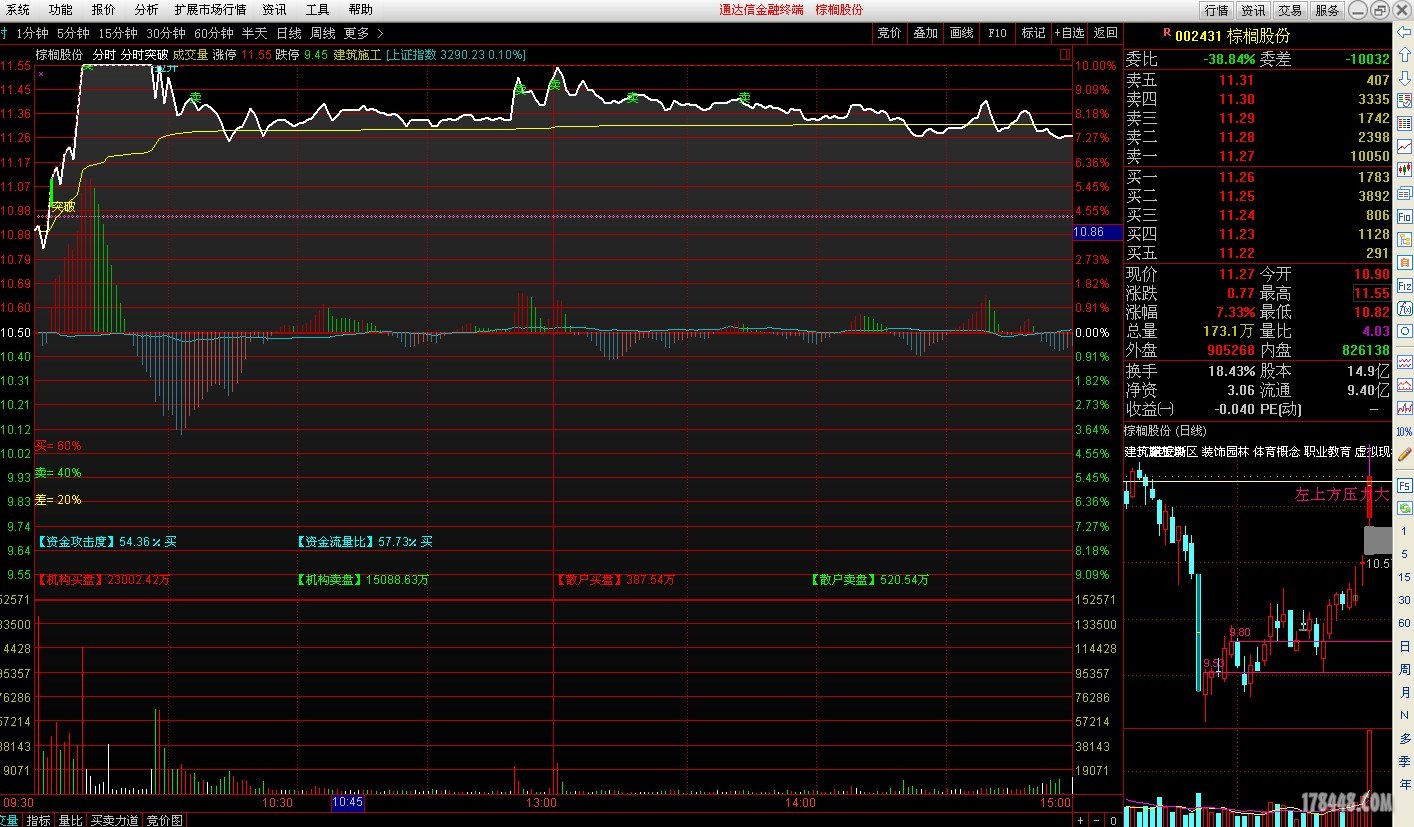
Task: Click the 画线 draw line button
Action: click(961, 33)
